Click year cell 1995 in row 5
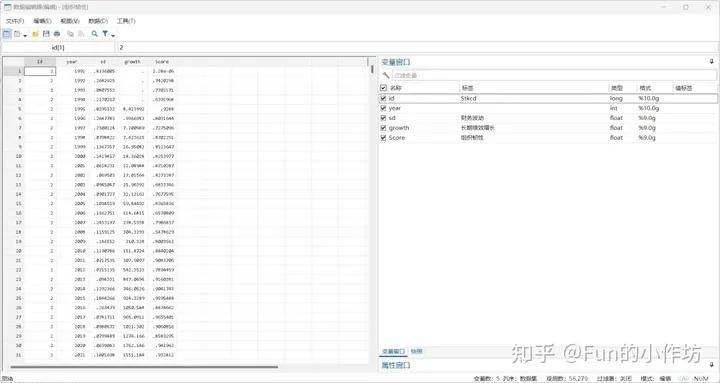This screenshot has width=720, height=383. click(79, 109)
